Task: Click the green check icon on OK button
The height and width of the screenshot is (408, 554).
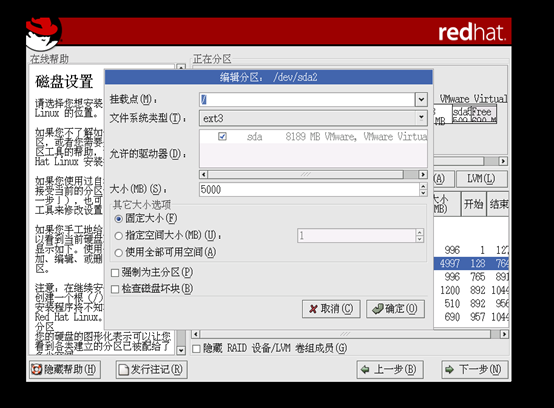Action: [x=378, y=309]
